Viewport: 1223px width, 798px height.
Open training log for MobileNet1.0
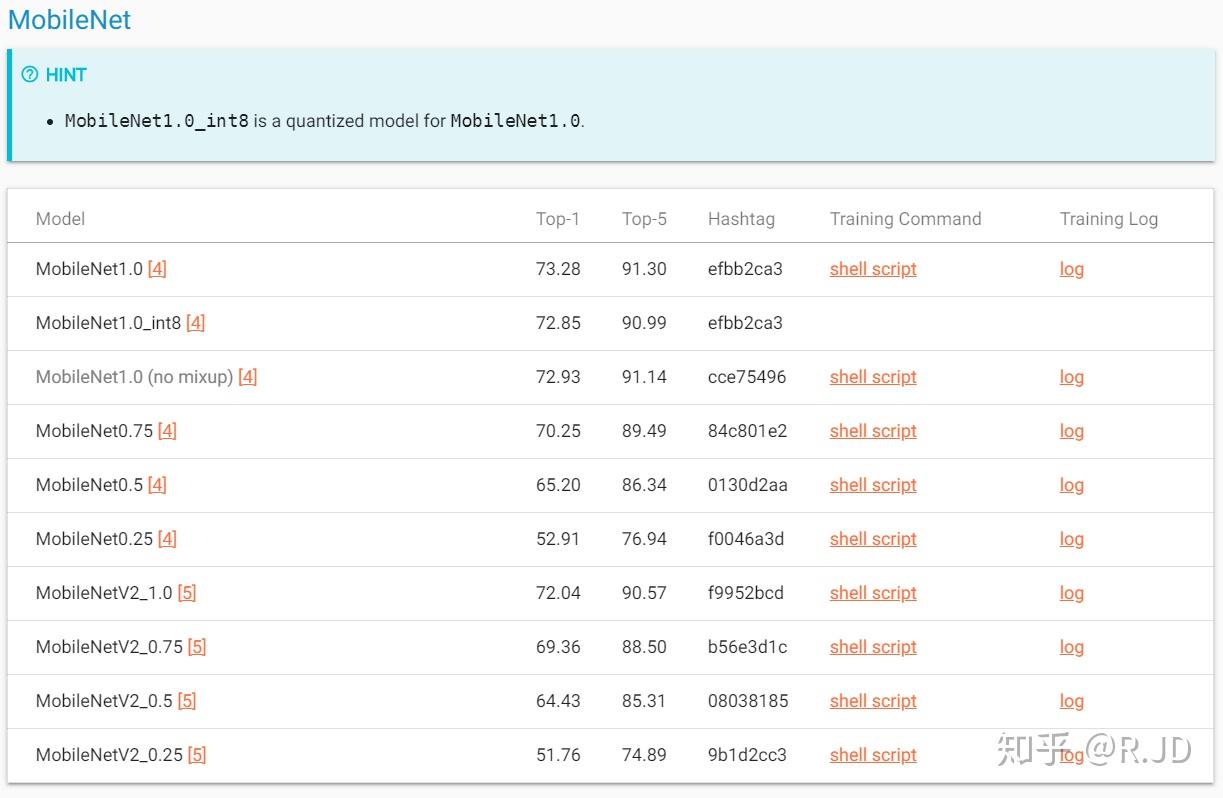pyautogui.click(x=1071, y=269)
